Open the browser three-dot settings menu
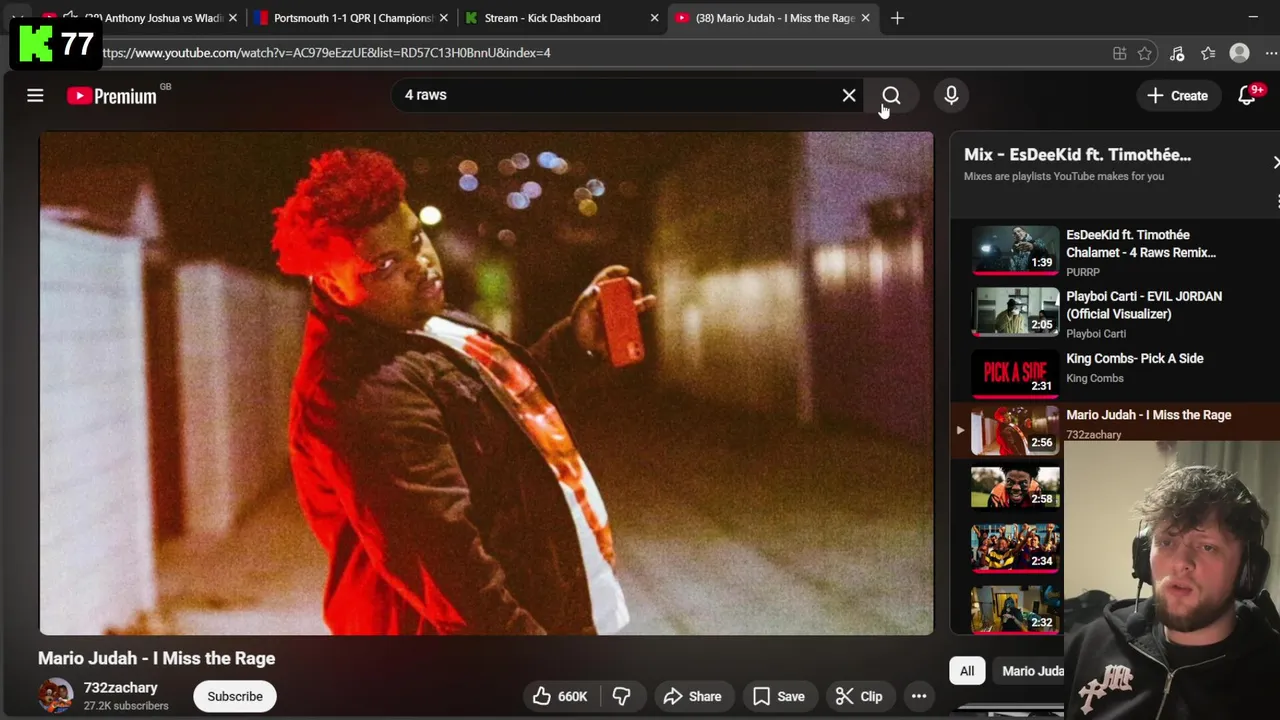Viewport: 1280px width, 720px height. 1272,53
